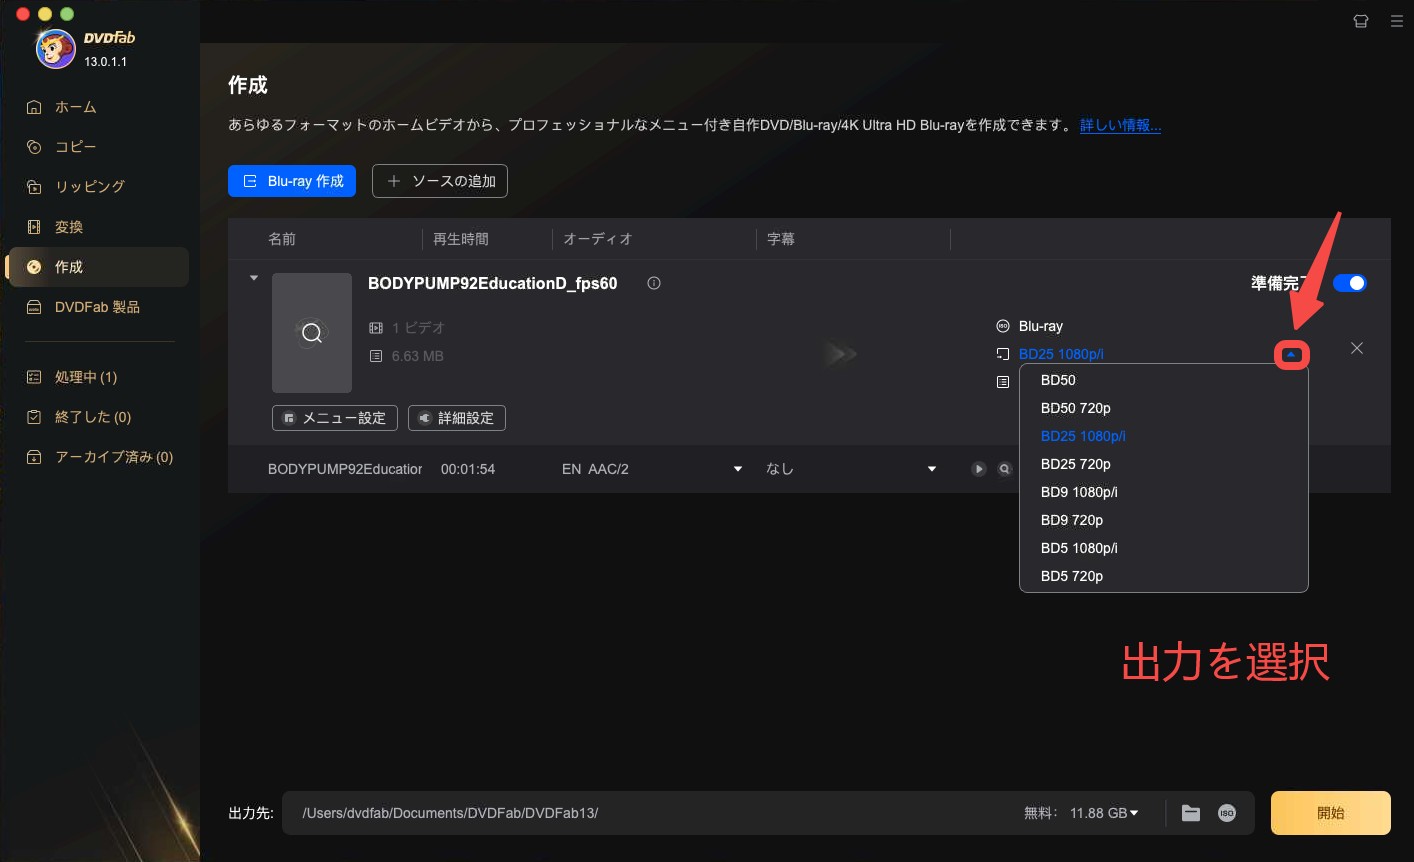Click the 名前 column header
The width and height of the screenshot is (1414, 862).
pos(282,239)
